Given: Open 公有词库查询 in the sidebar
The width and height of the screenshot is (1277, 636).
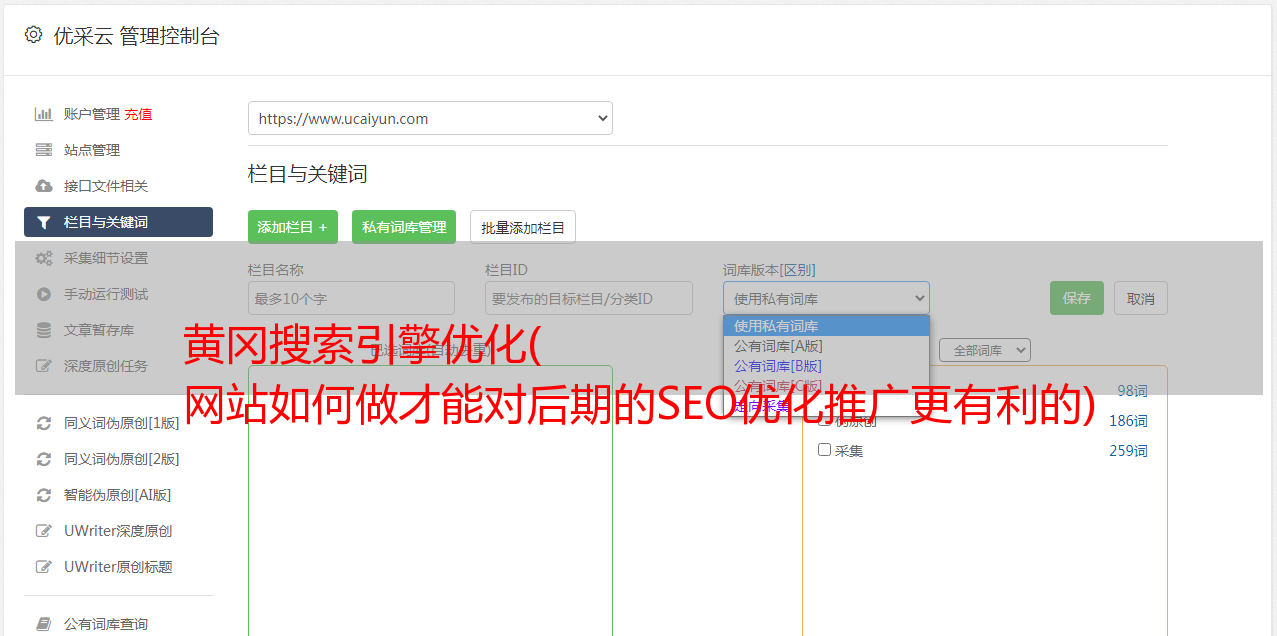Looking at the screenshot, I should [106, 624].
